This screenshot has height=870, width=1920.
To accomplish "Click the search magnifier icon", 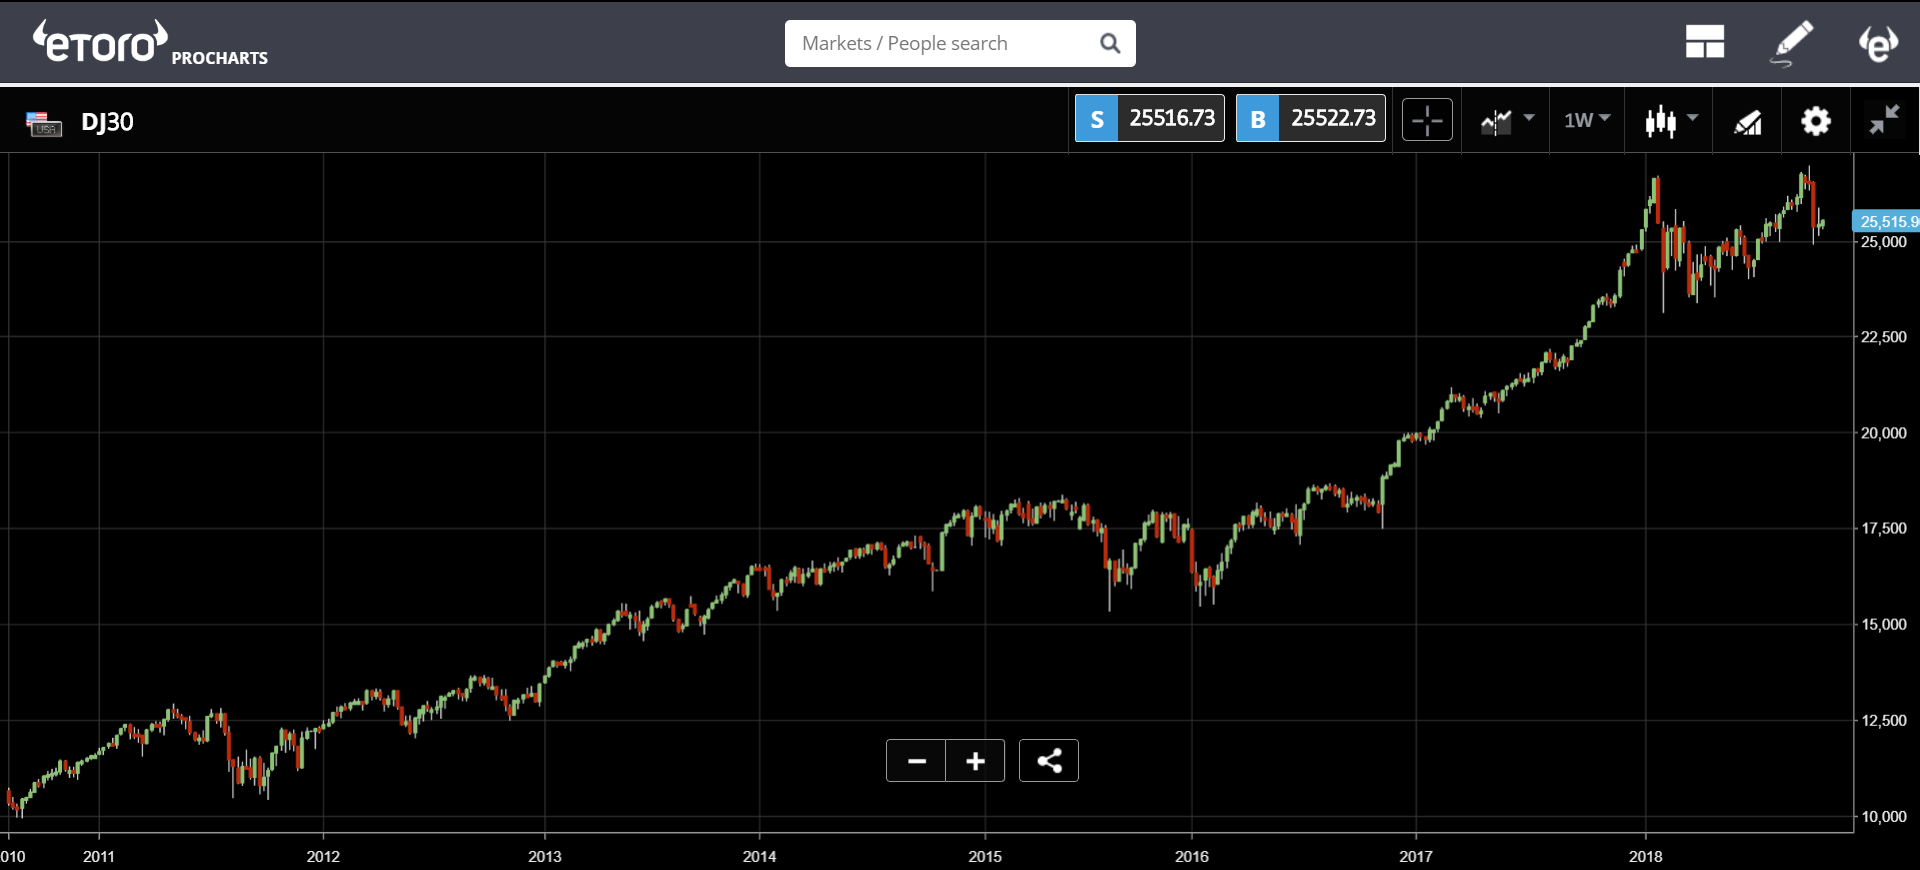I will (1110, 43).
